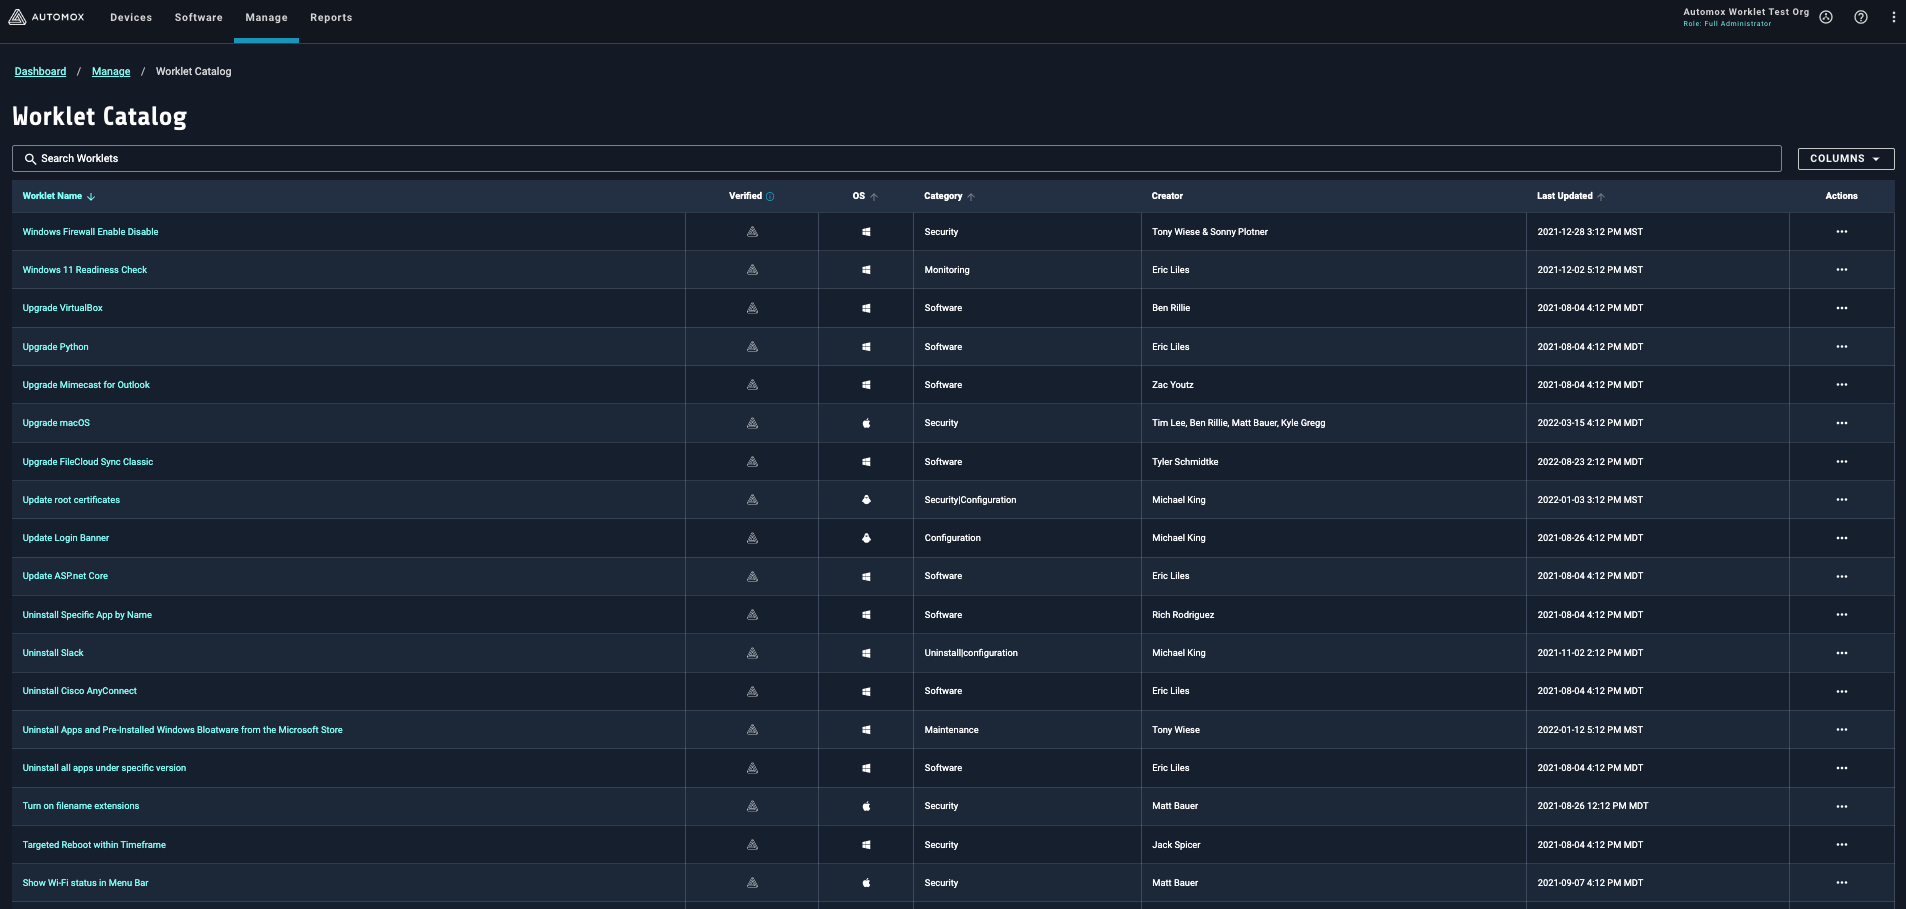Open Targeted Reboot within Timeframe worklet

tap(94, 845)
